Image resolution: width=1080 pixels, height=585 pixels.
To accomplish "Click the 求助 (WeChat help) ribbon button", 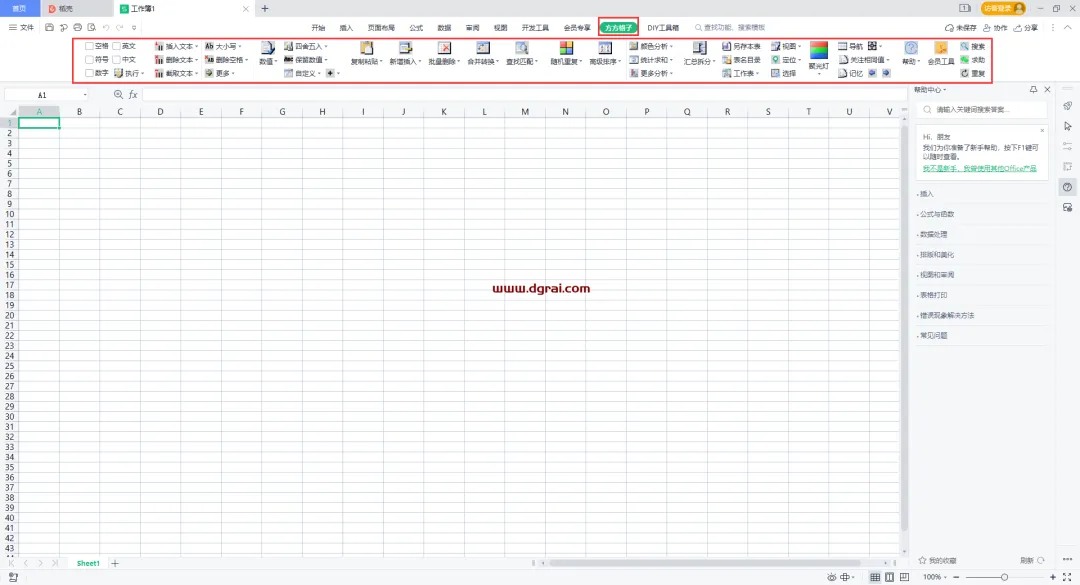I will click(x=973, y=60).
